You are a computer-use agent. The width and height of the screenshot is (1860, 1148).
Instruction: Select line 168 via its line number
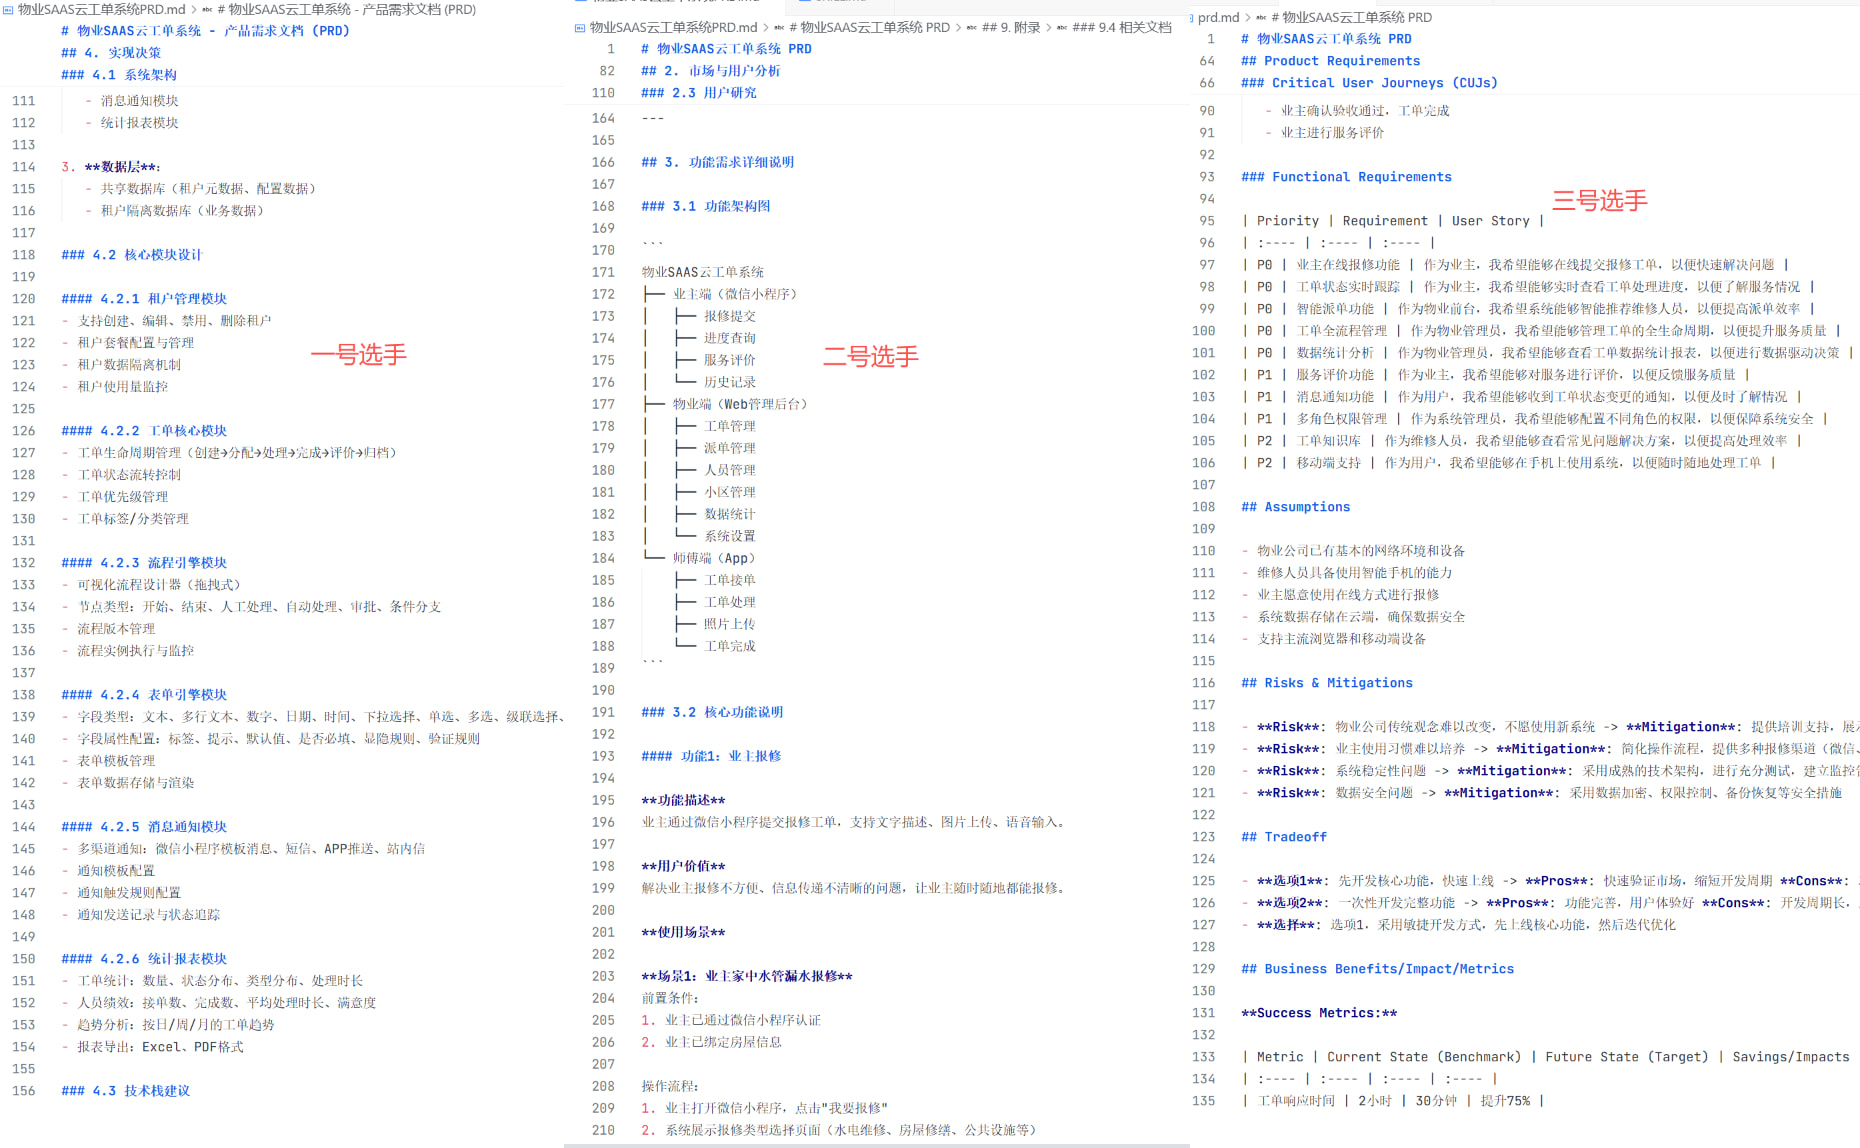[603, 206]
